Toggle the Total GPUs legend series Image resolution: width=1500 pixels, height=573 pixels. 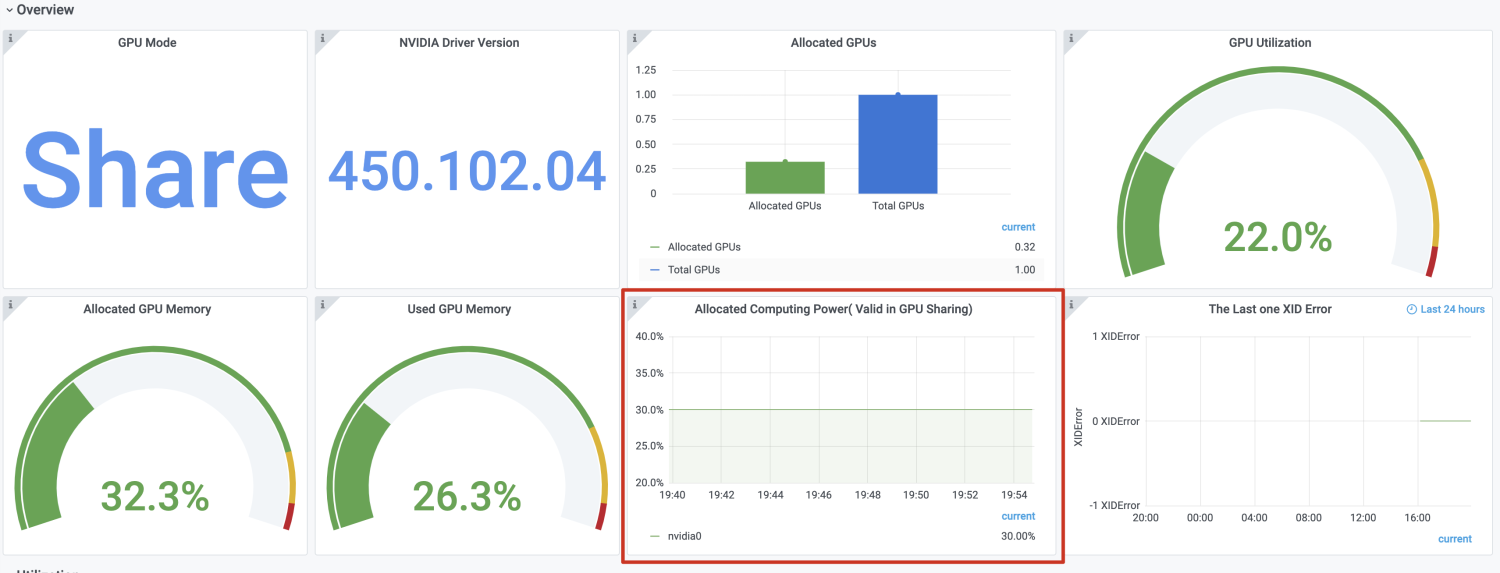tap(694, 270)
